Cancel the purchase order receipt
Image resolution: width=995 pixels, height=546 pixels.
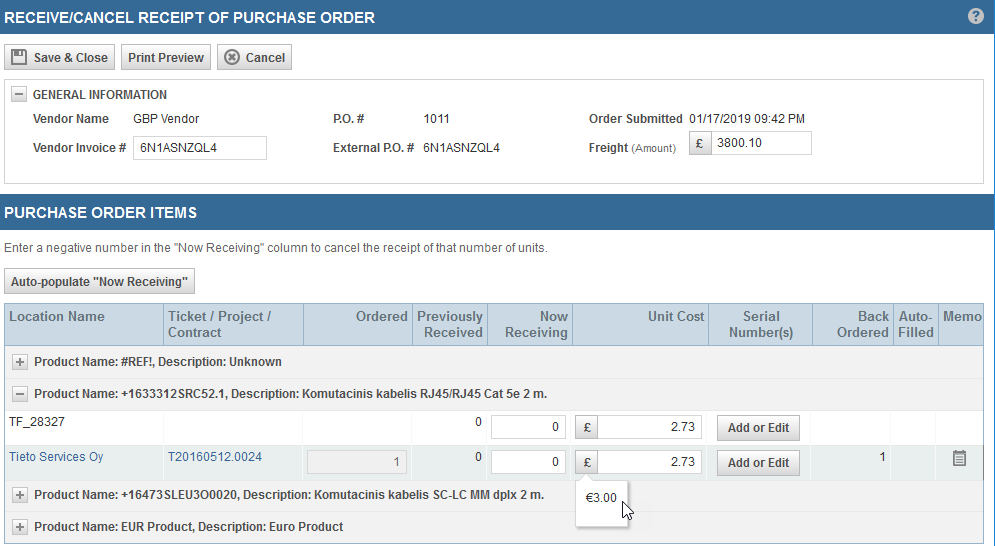(255, 58)
